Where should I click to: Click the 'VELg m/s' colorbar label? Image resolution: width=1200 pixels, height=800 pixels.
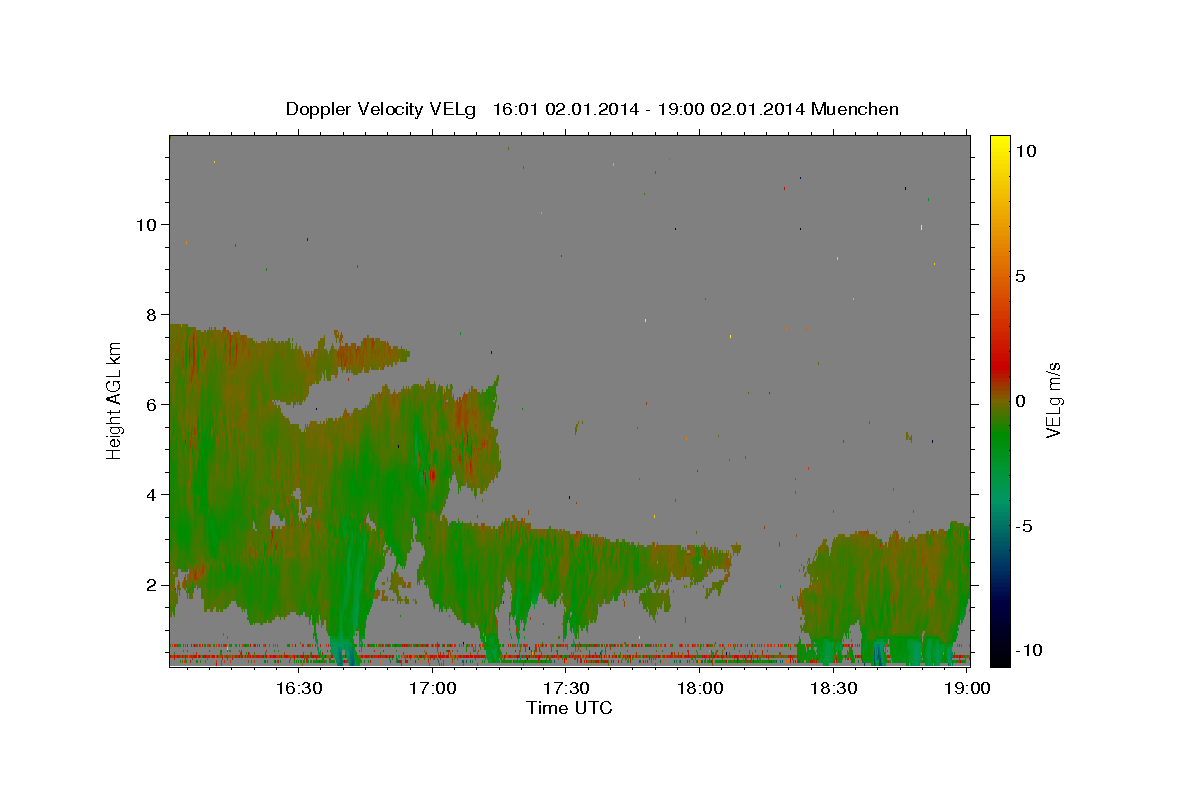point(1053,399)
